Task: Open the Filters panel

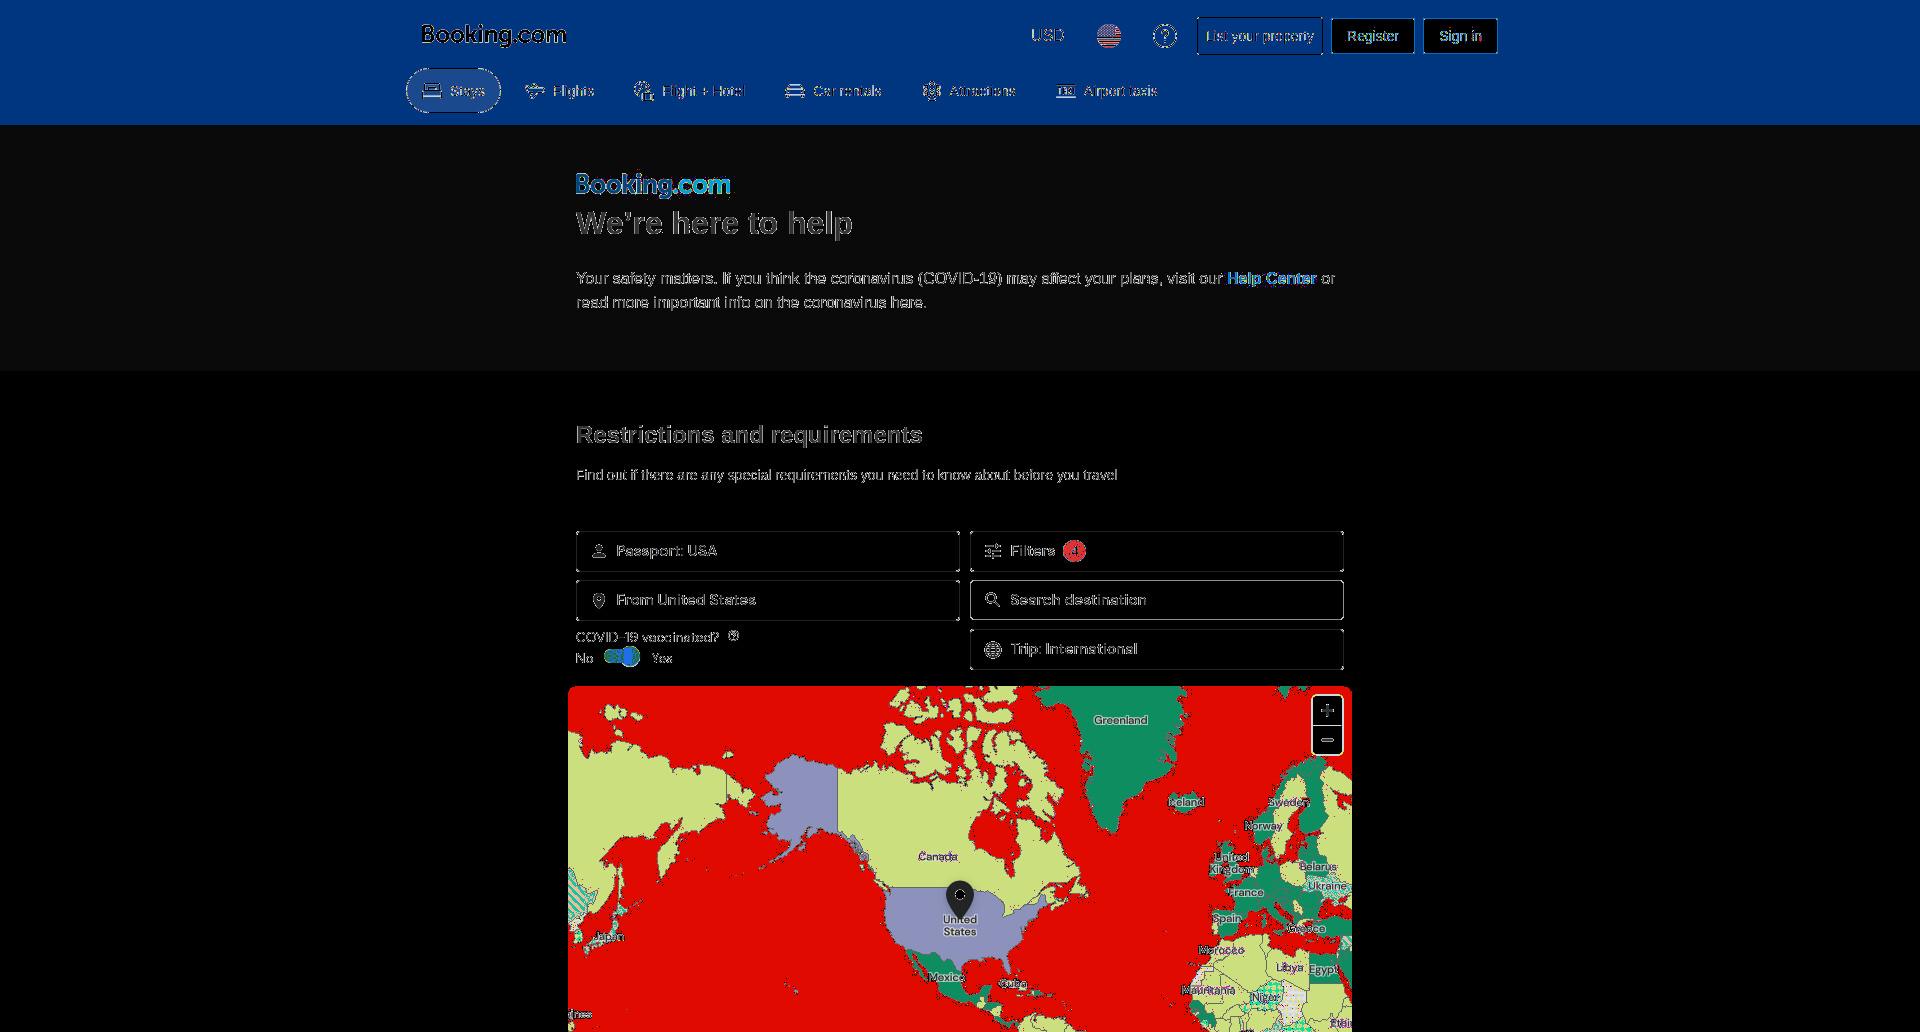Action: [1156, 551]
